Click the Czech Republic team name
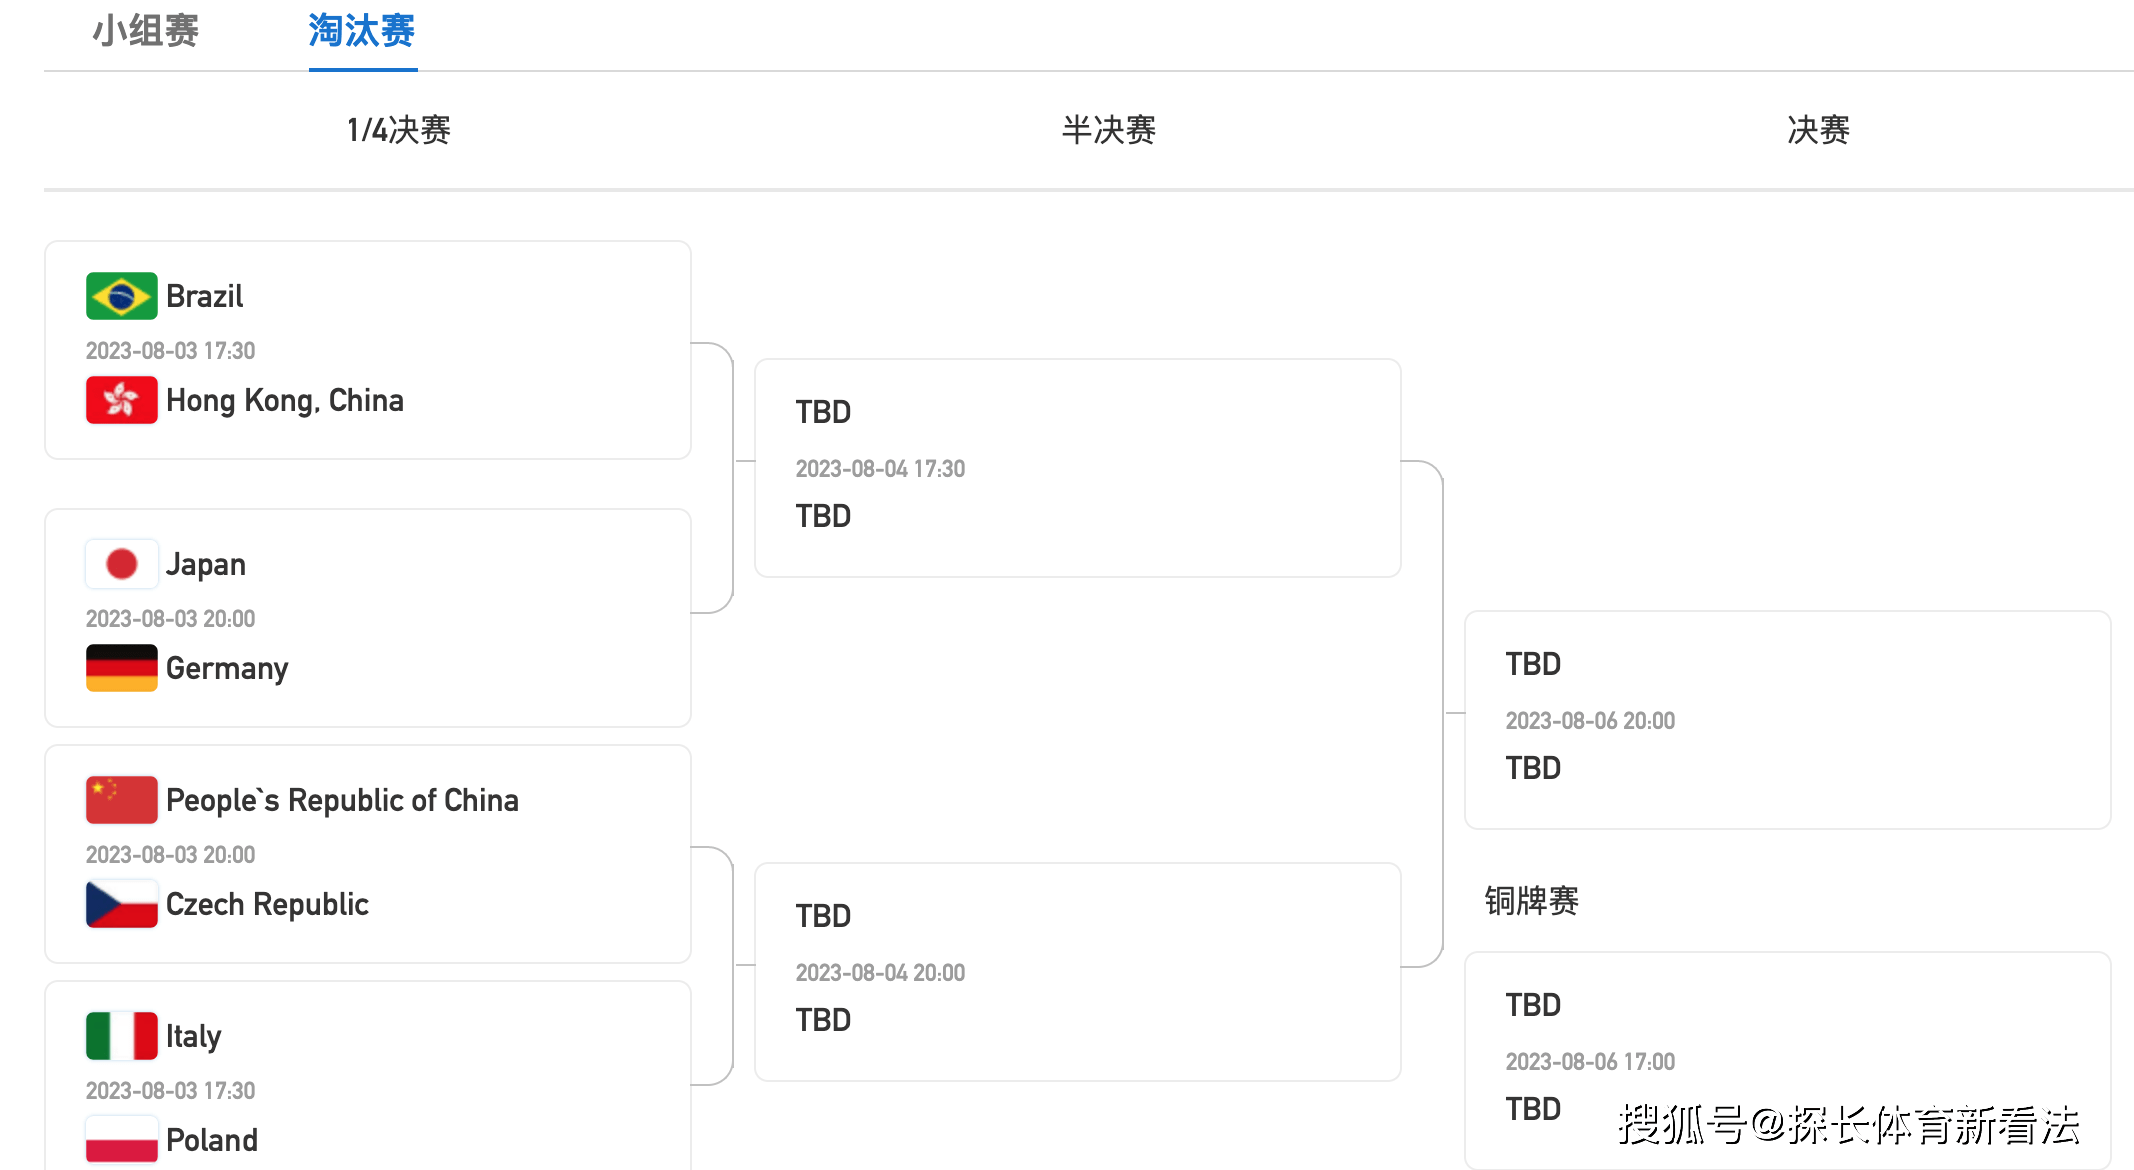 [x=267, y=904]
